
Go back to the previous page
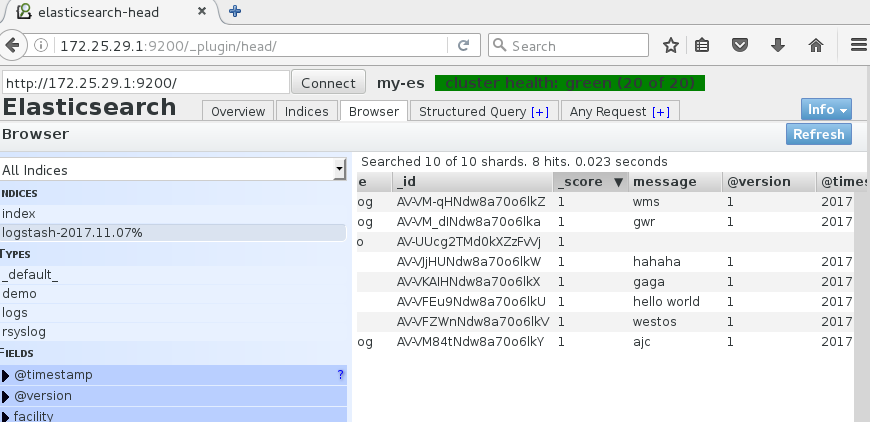tap(11, 45)
